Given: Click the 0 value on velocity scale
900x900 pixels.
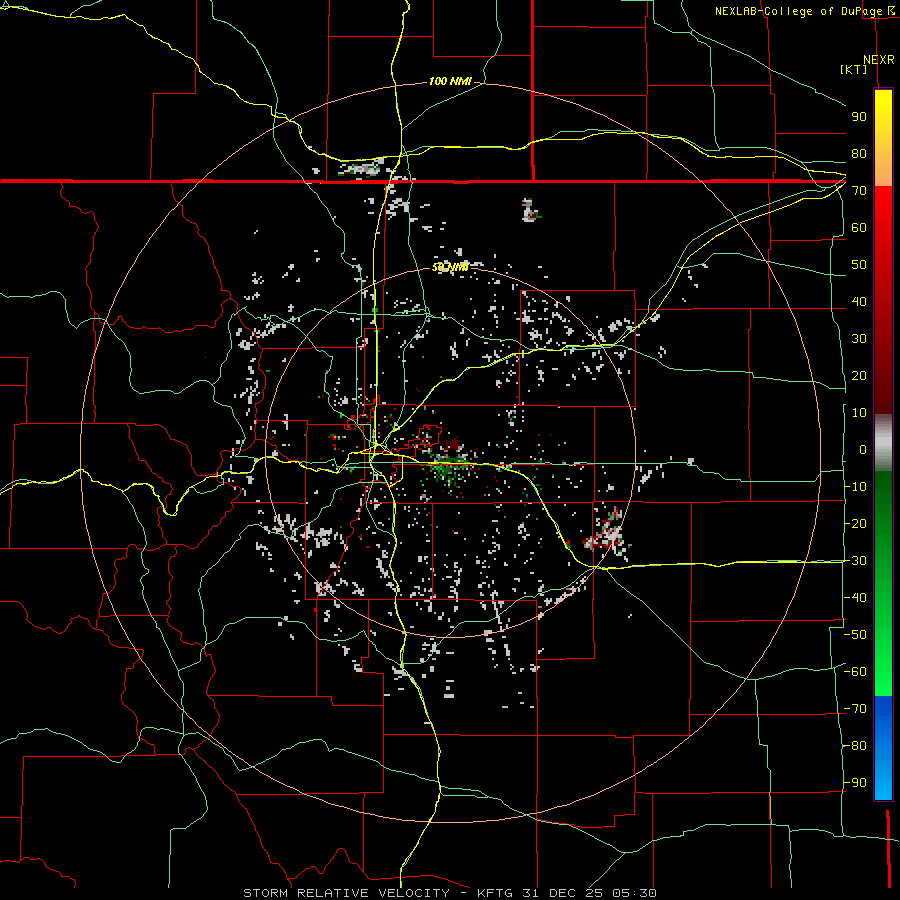Looking at the screenshot, I should (x=863, y=449).
